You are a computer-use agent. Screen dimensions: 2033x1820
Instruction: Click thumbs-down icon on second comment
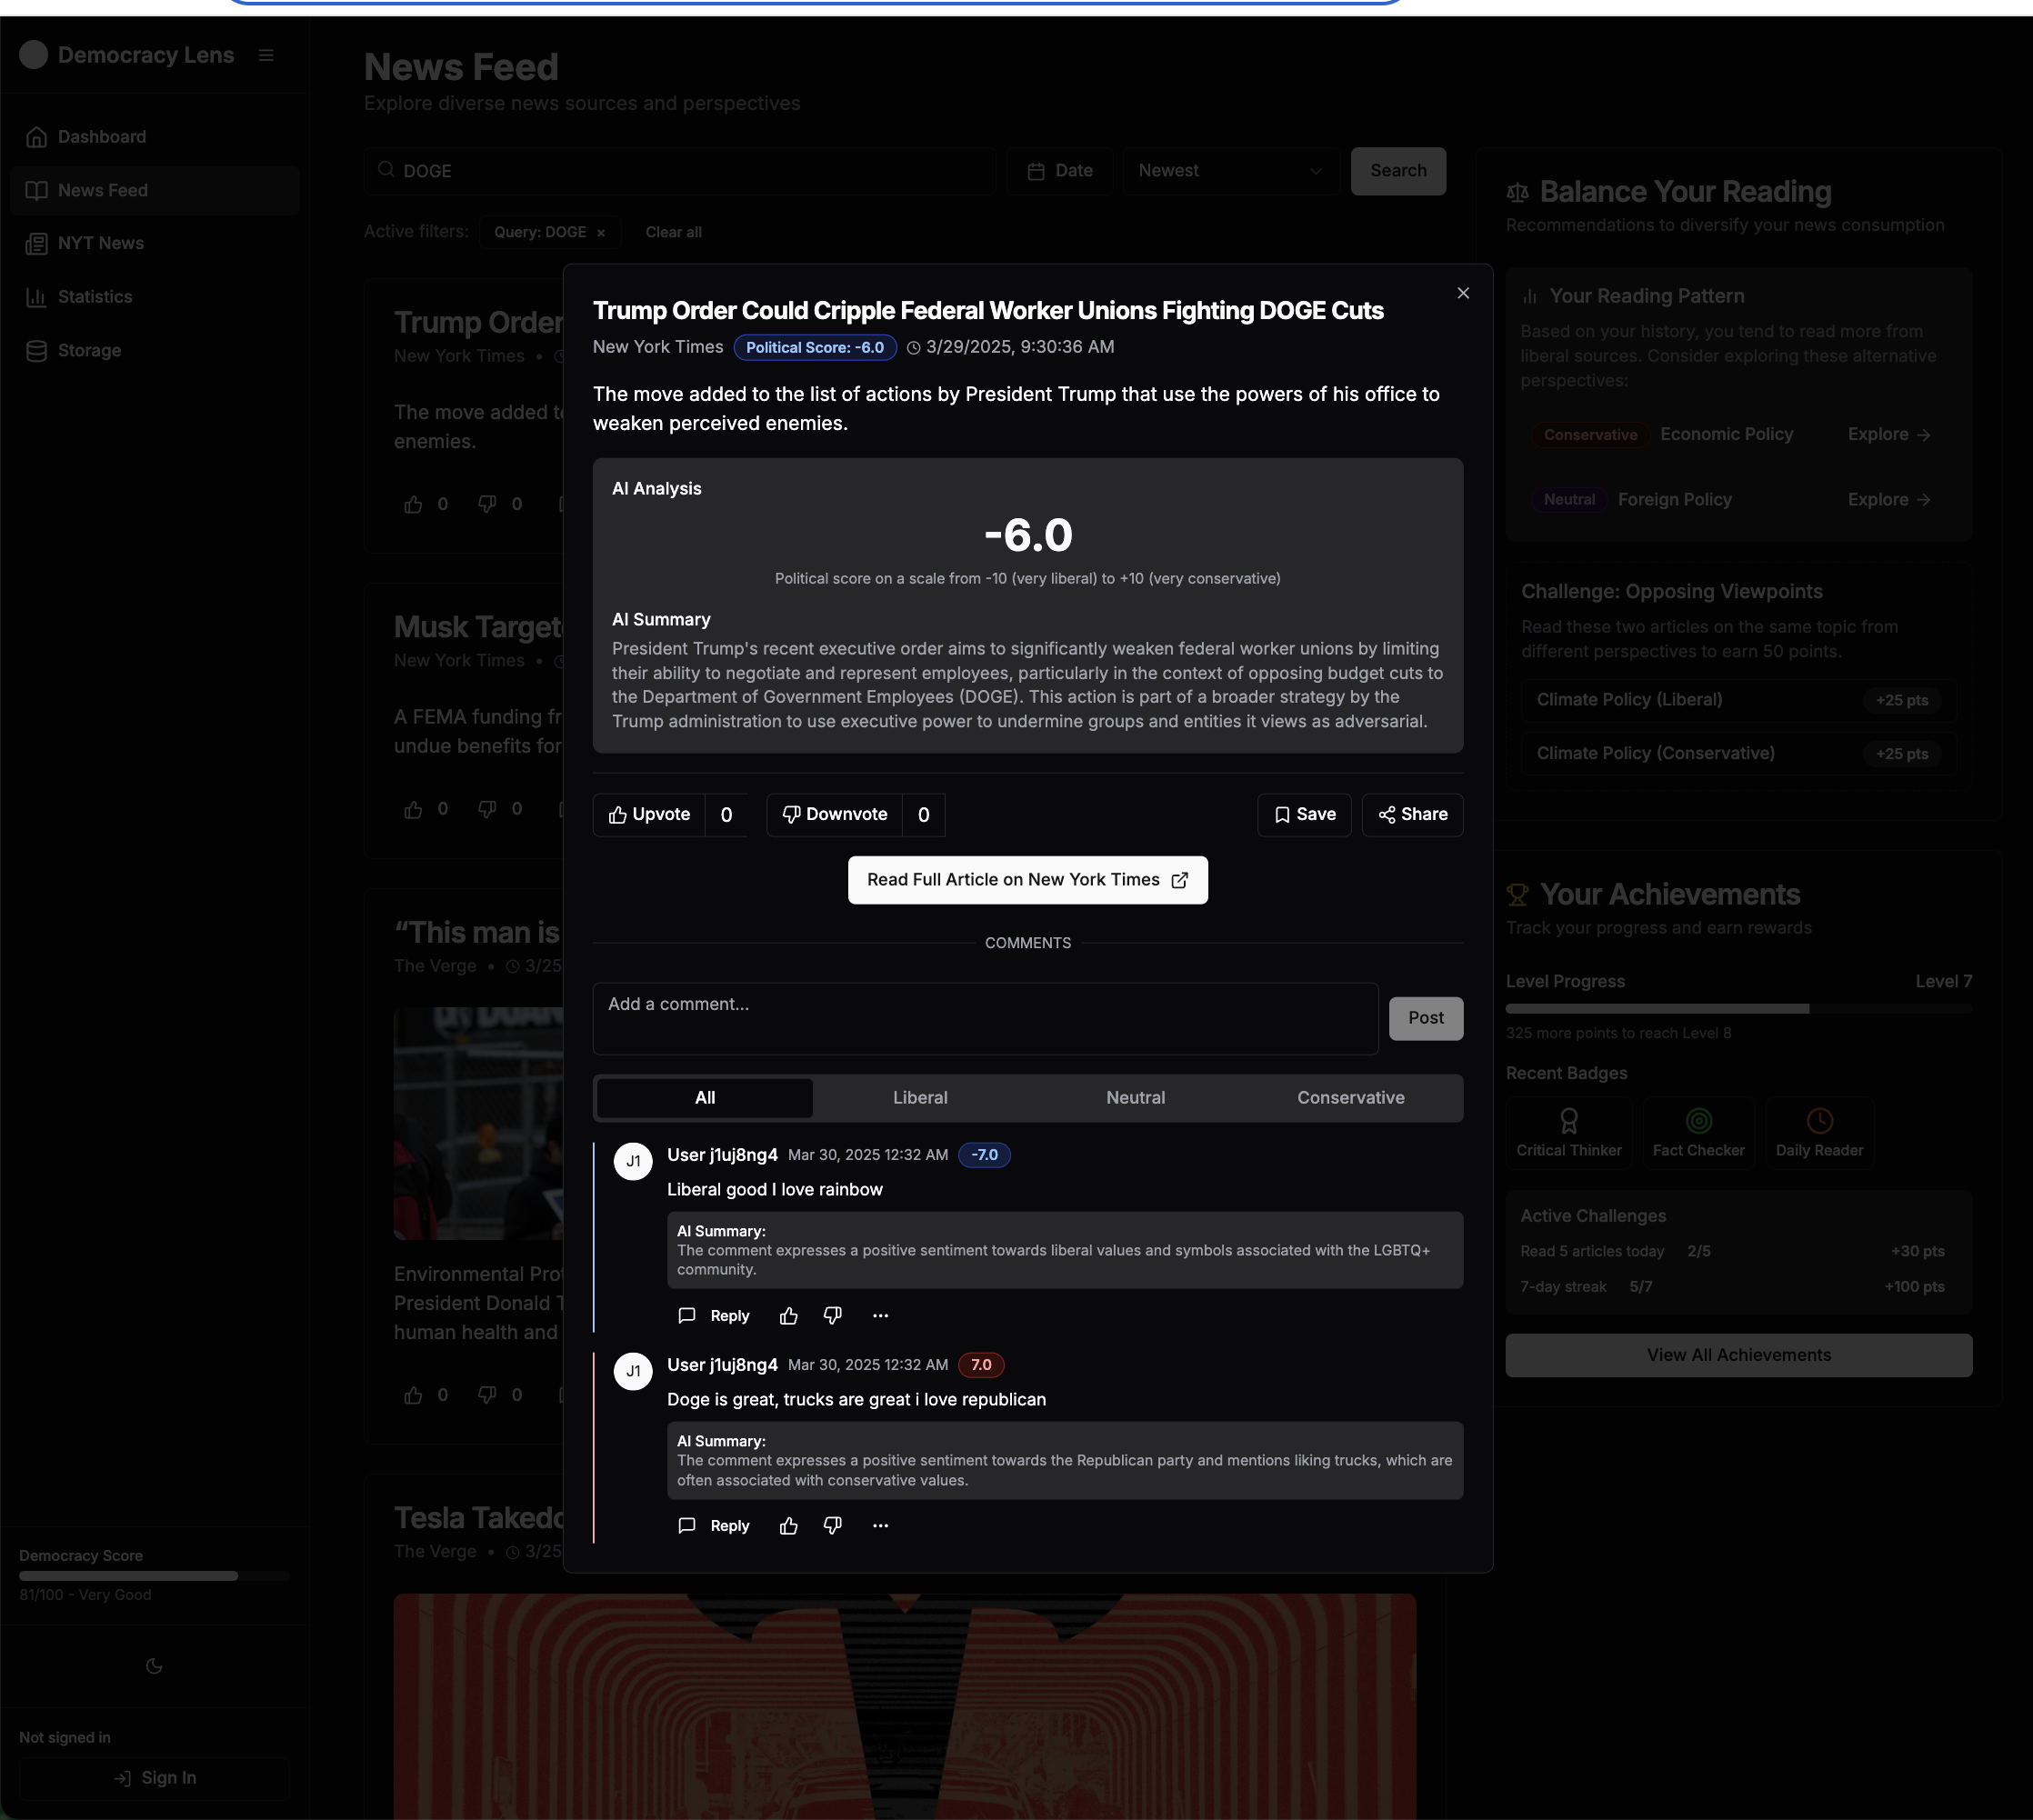pos(832,1526)
